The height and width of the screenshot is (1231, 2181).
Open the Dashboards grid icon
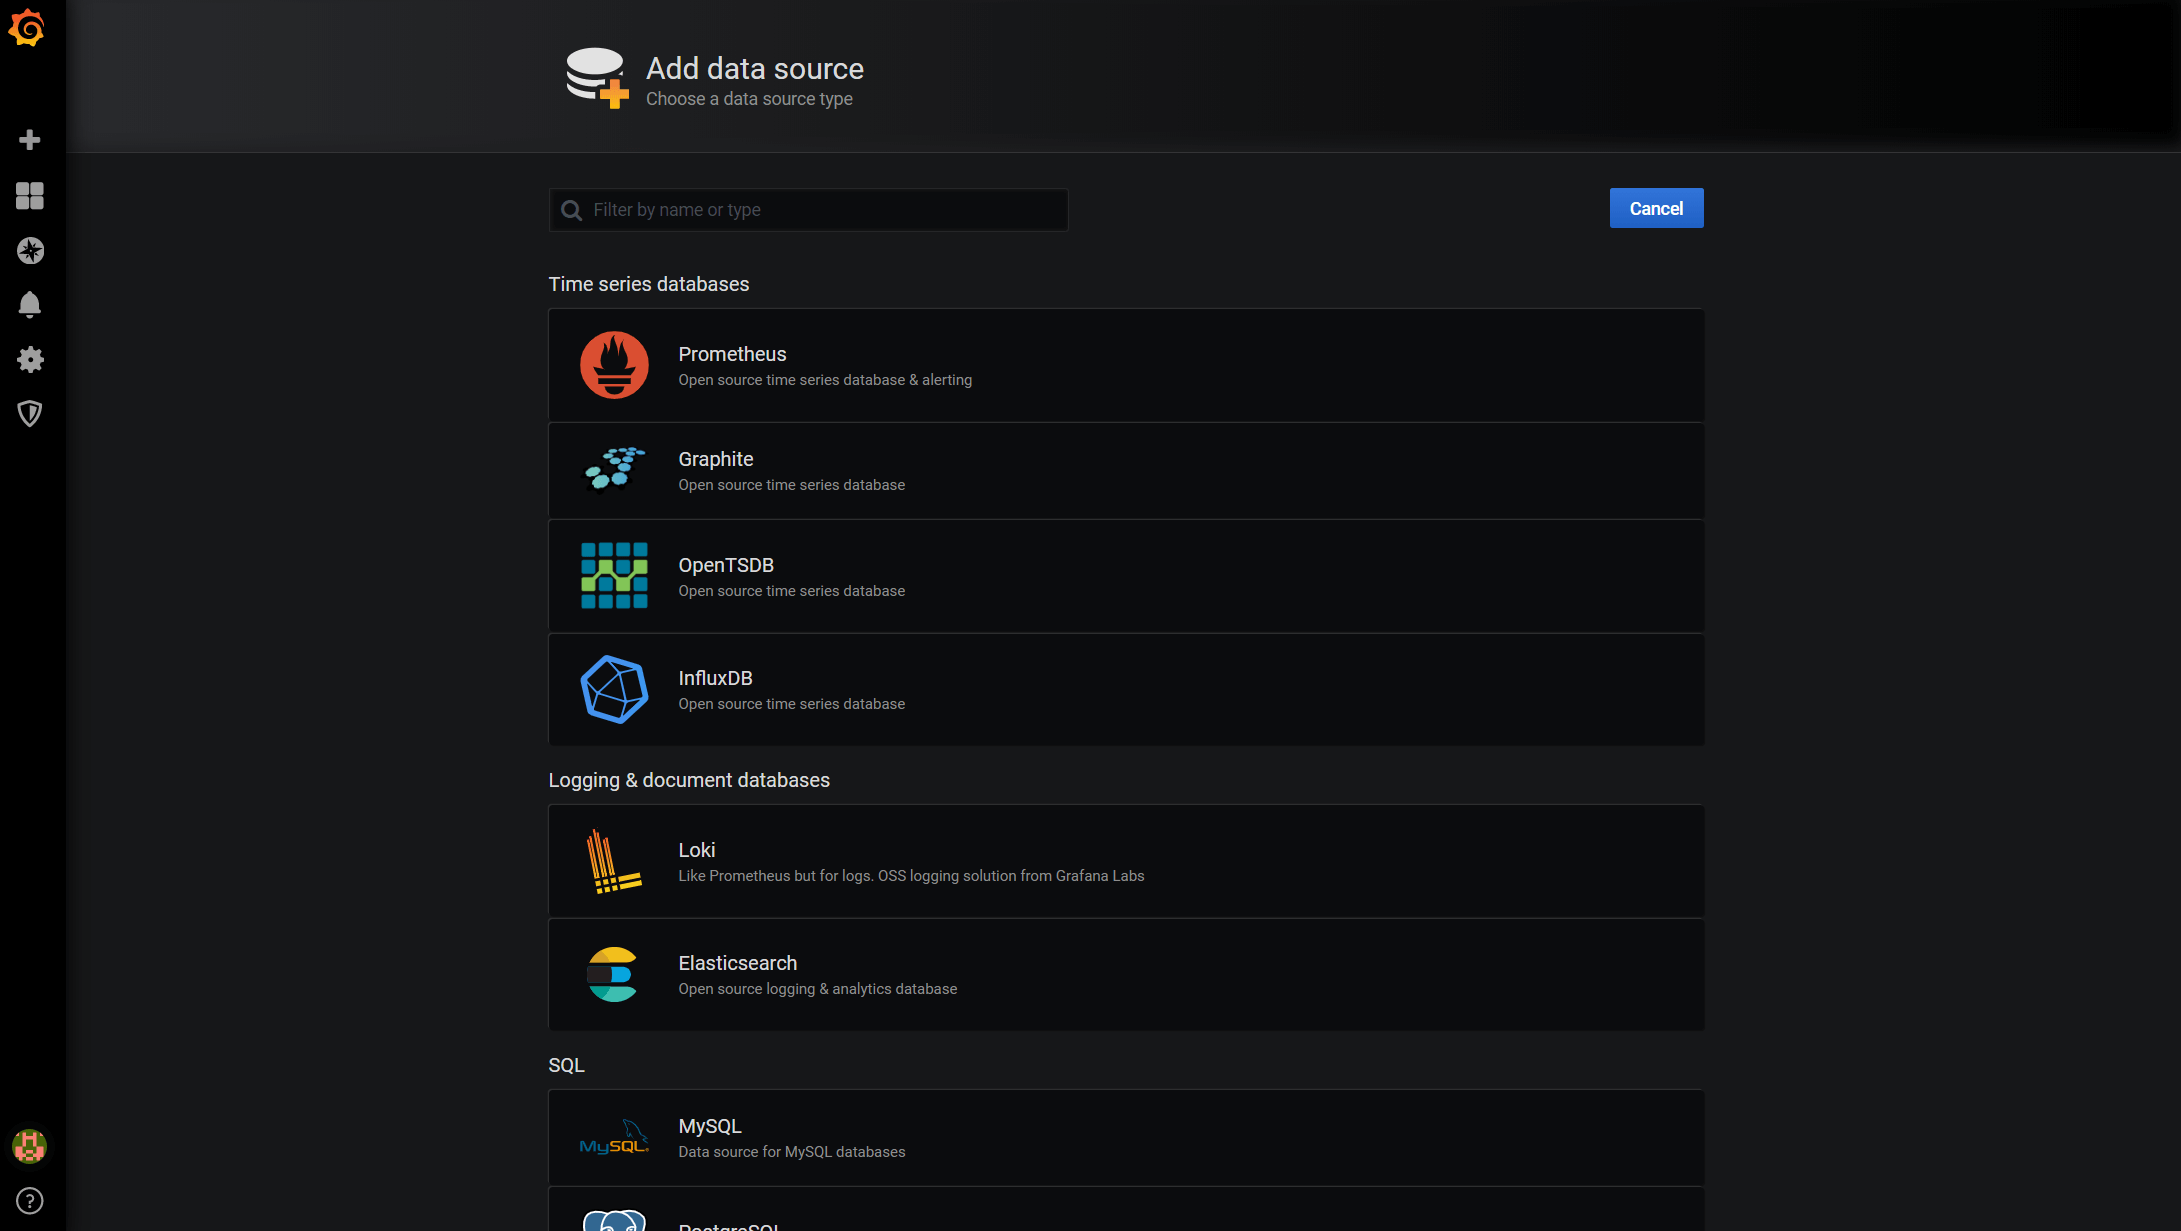coord(30,196)
